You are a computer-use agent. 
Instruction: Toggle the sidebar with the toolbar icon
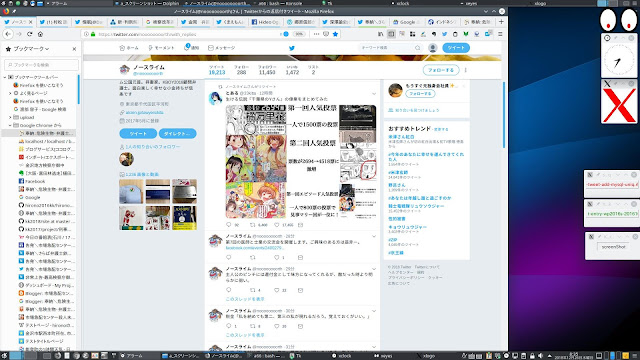pyautogui.click(x=391, y=34)
